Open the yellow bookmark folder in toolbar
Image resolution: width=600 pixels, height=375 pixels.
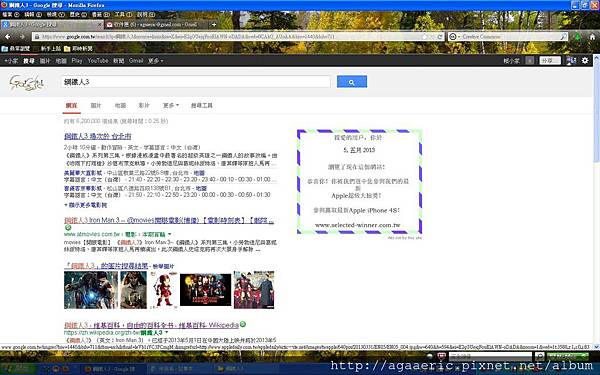tap(78, 49)
